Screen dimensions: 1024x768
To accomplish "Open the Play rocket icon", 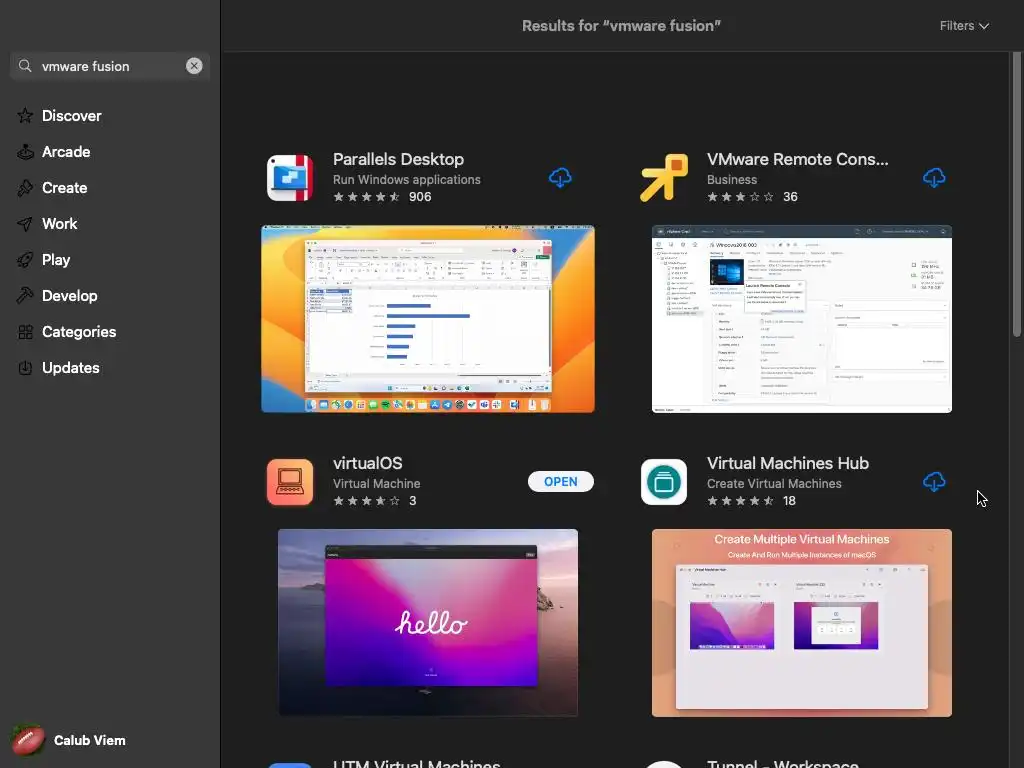I will pyautogui.click(x=25, y=260).
